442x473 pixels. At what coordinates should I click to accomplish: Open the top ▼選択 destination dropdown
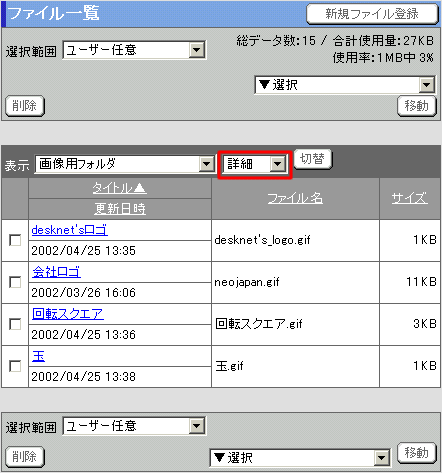(x=345, y=85)
